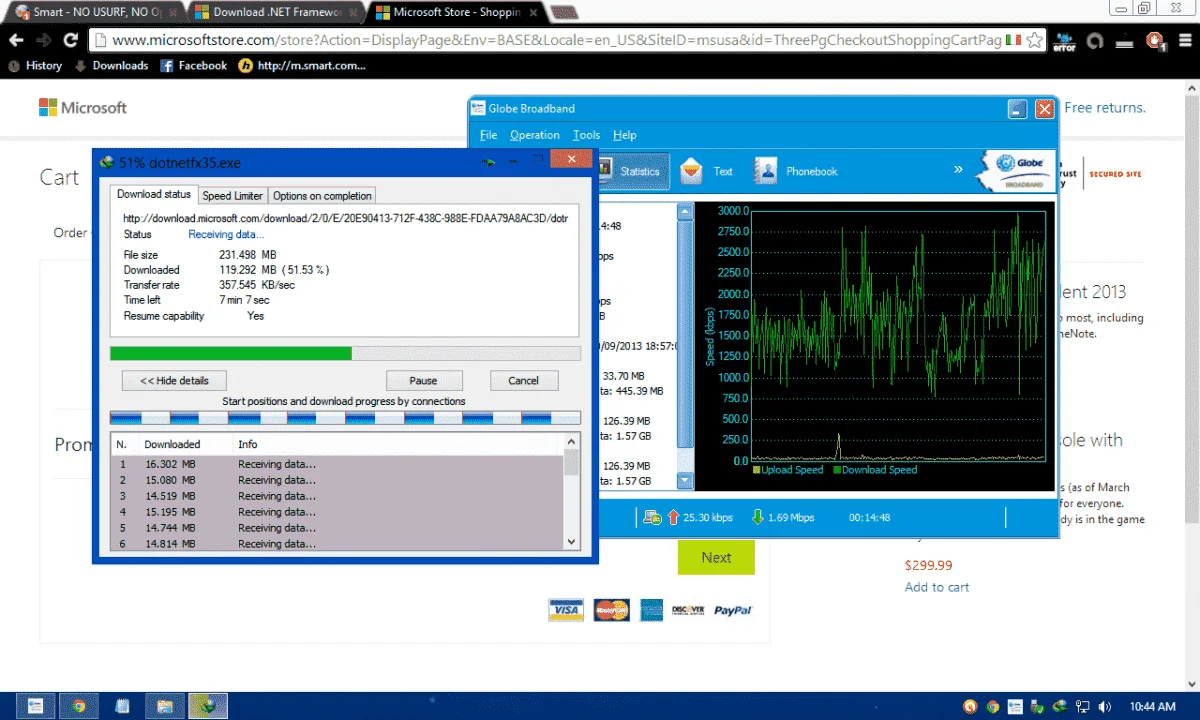The image size is (1200, 720).
Task: Click the N. column header
Action: pos(124,444)
